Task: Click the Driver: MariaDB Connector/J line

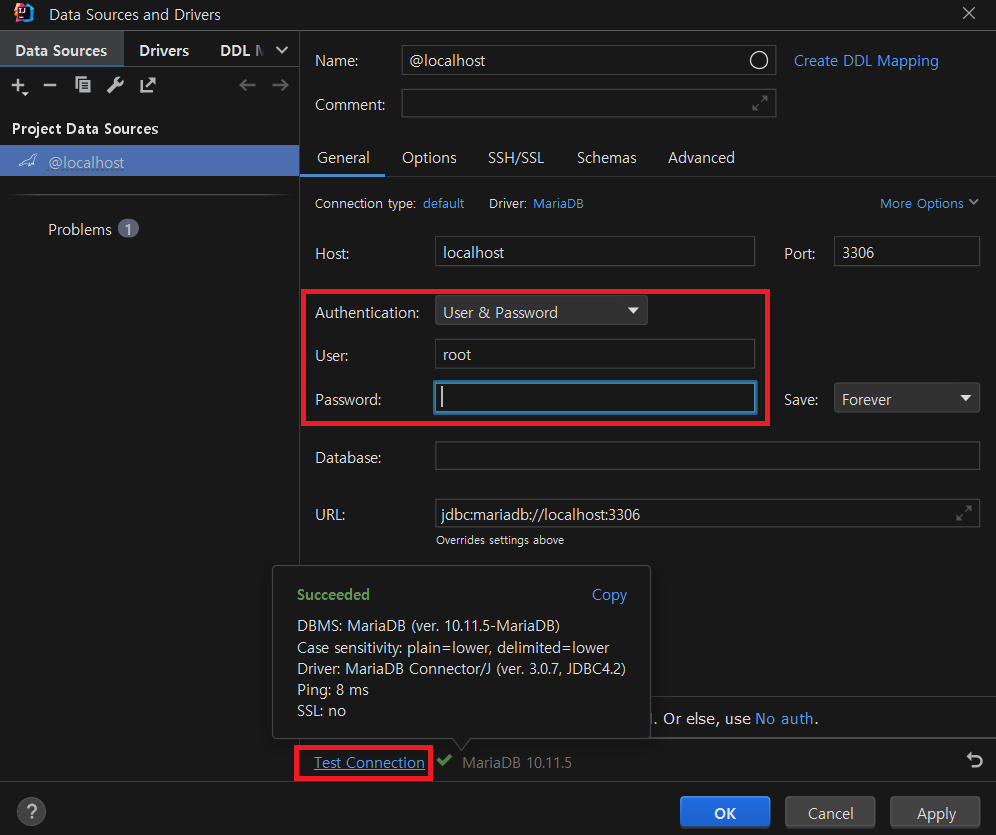Action: [x=461, y=669]
